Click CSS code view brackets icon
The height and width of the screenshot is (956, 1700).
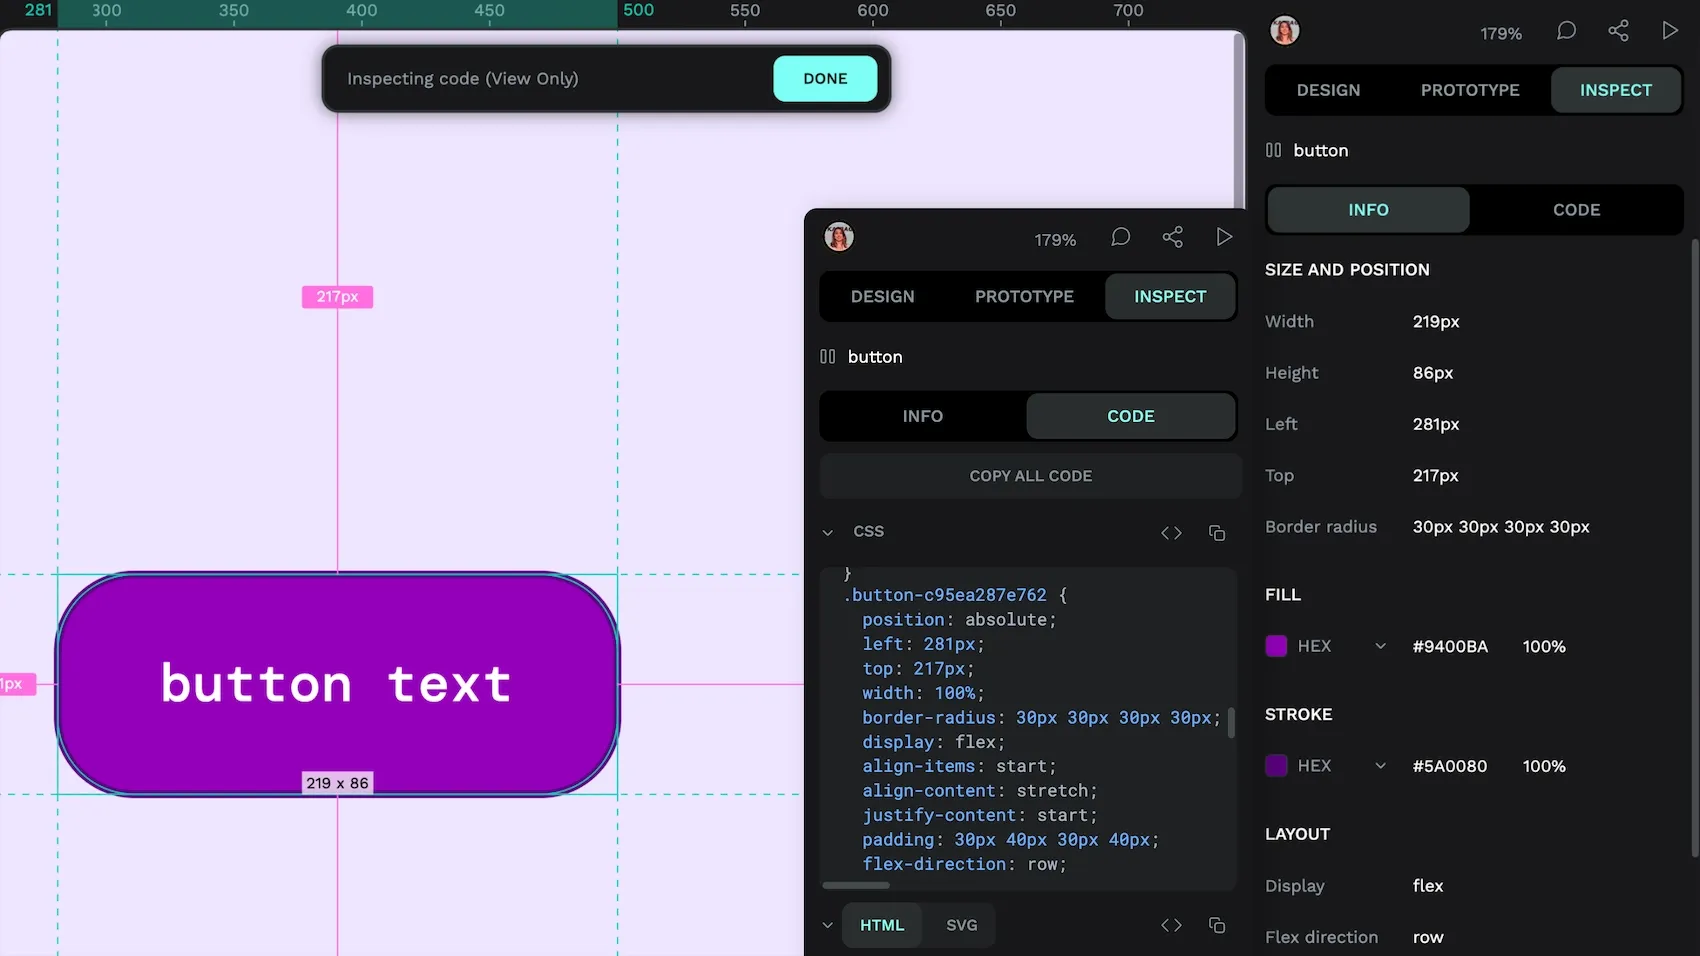point(1171,533)
